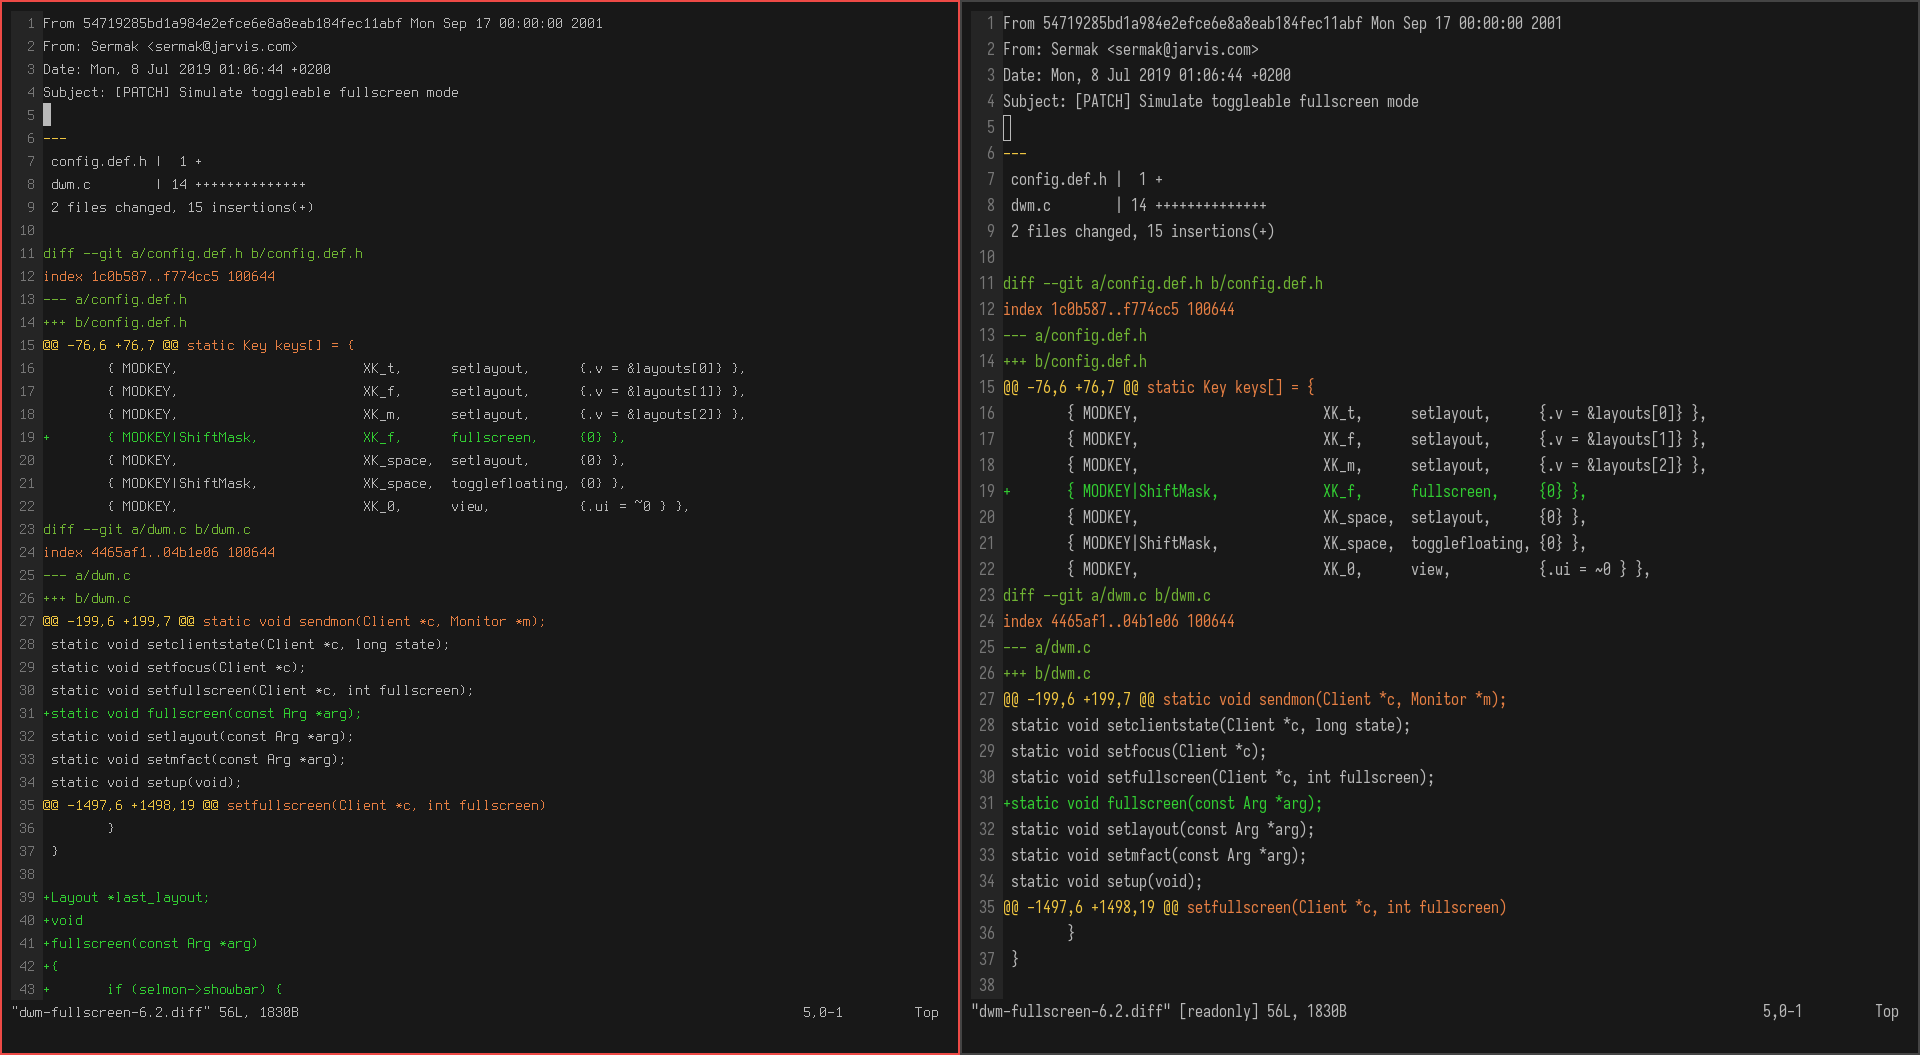
Task: Click "2 files changed, 15 insertions(+)" in left window
Action: click(182, 207)
